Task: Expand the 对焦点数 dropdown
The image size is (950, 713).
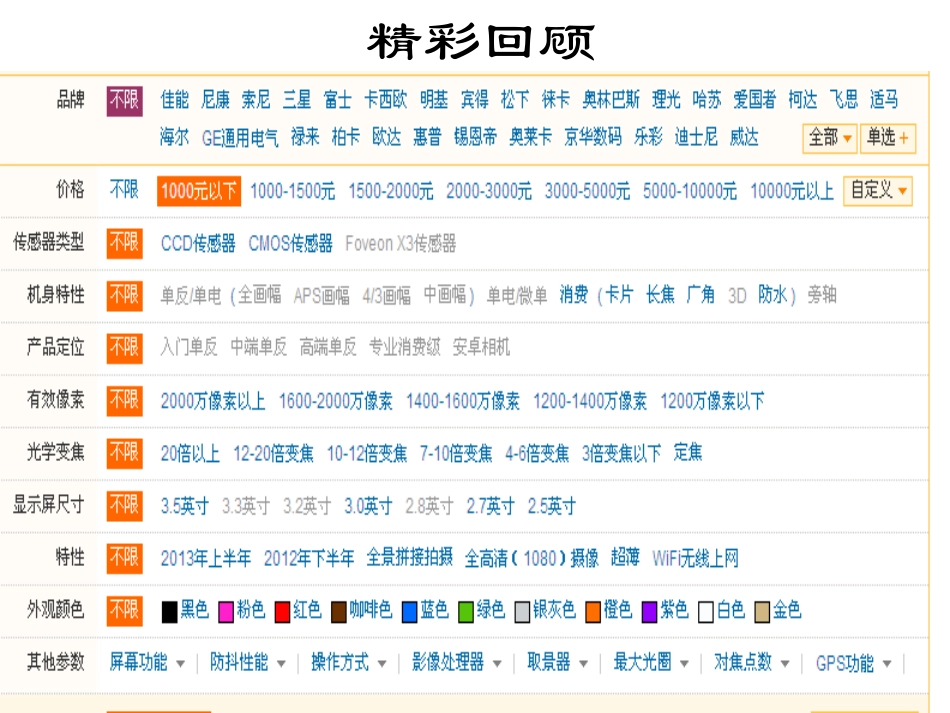Action: (x=751, y=663)
